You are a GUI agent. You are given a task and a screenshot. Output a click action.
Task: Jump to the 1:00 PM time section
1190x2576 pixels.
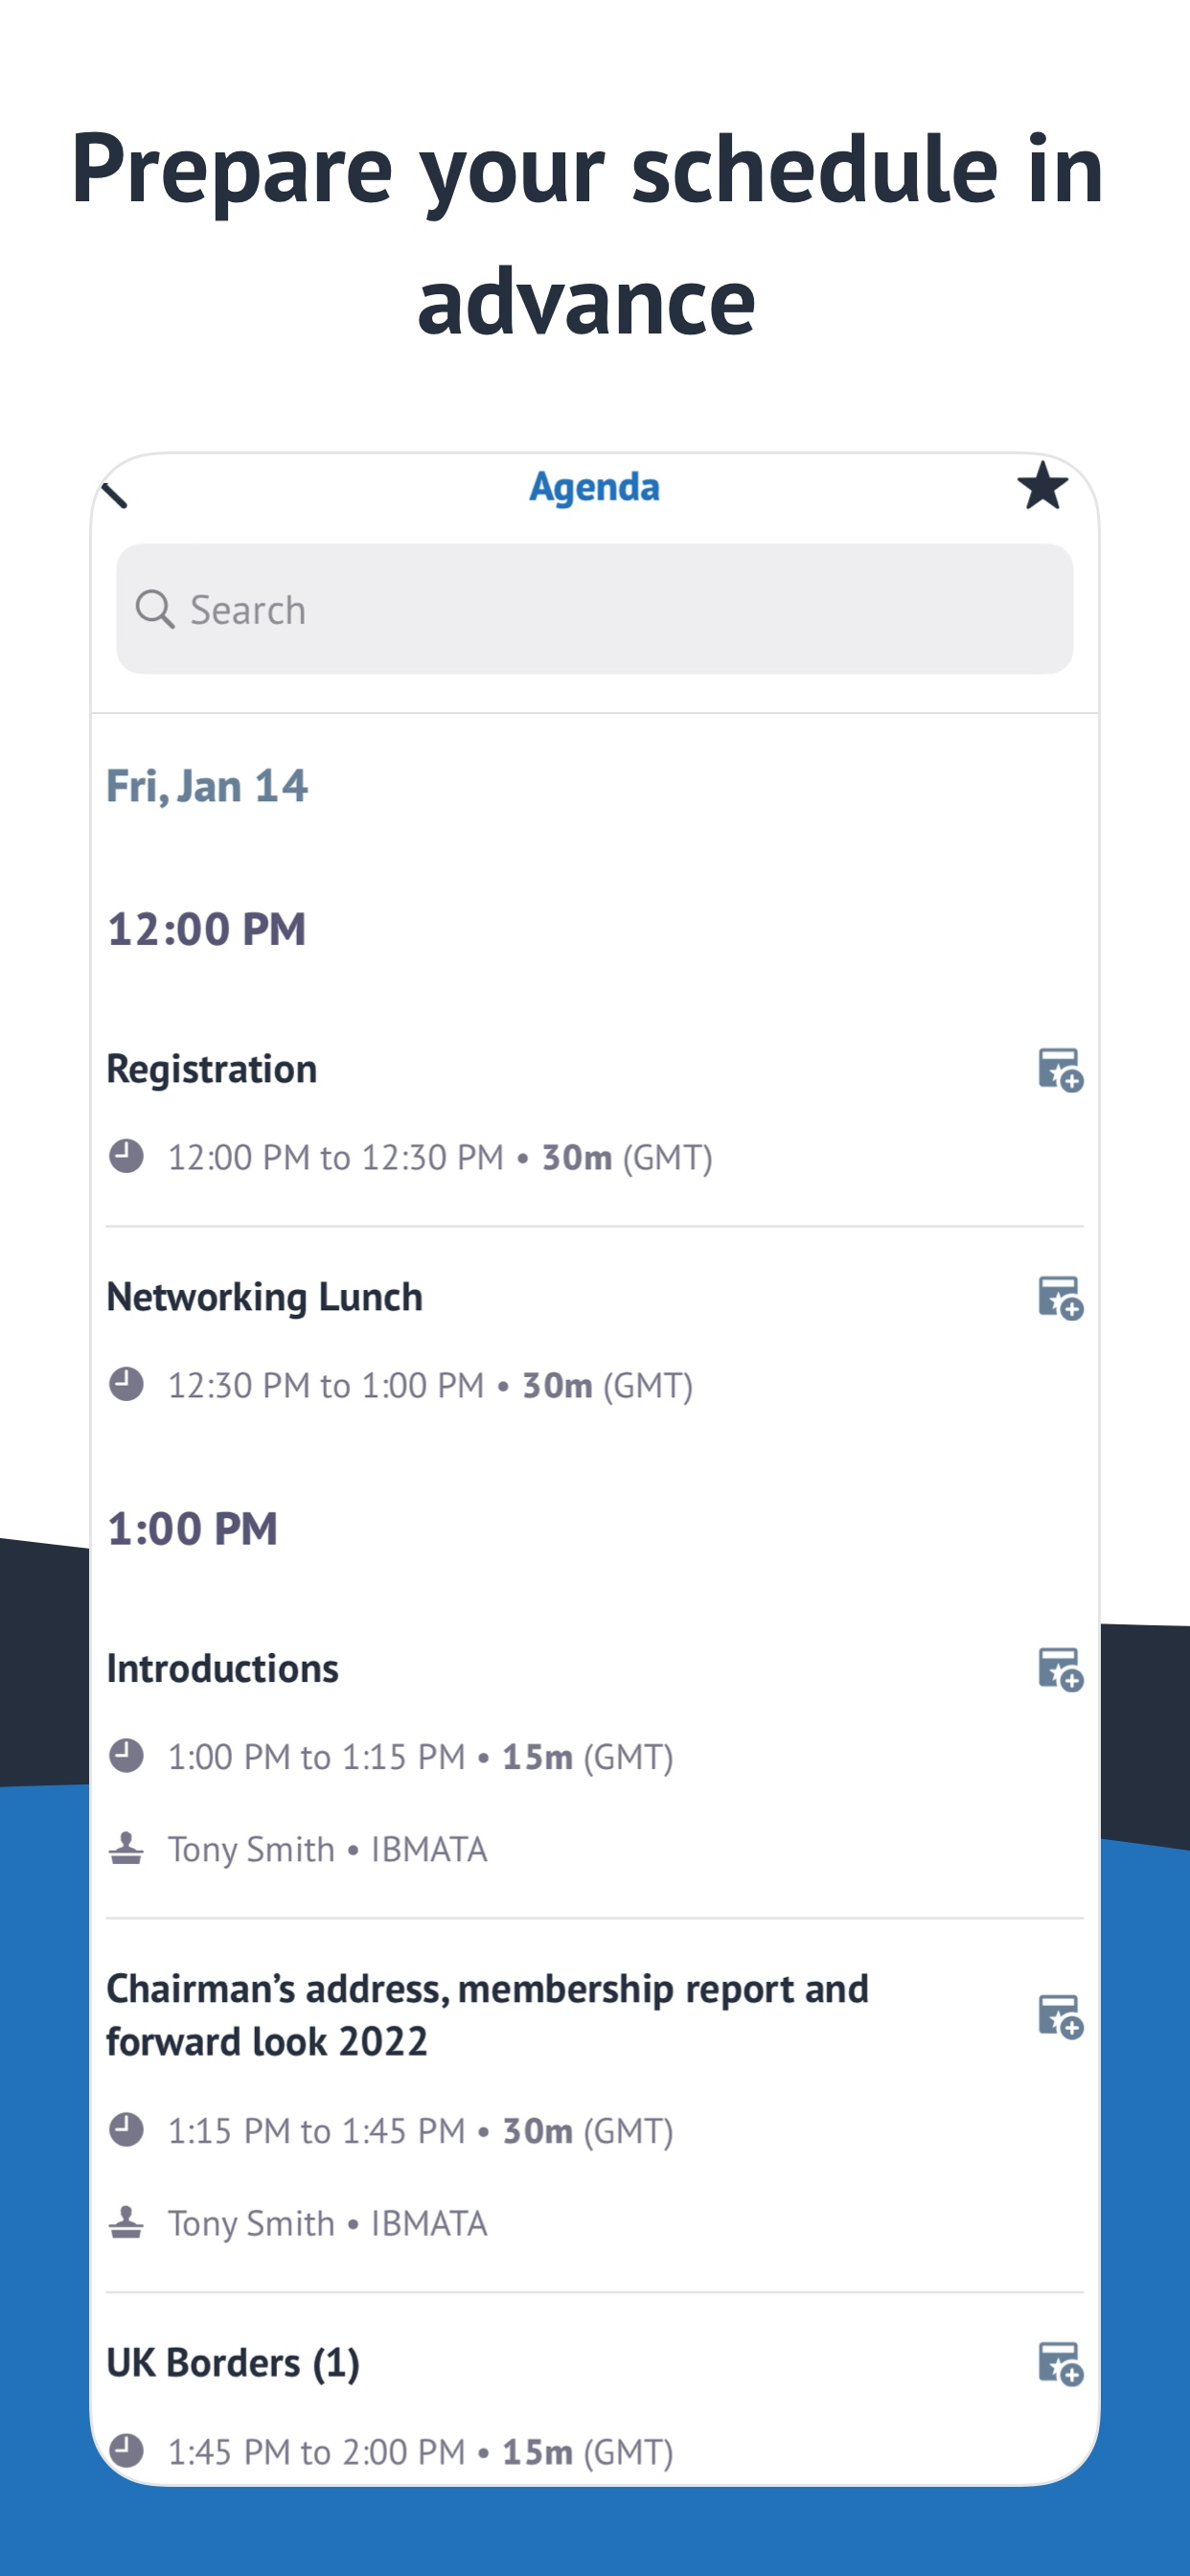coord(192,1529)
